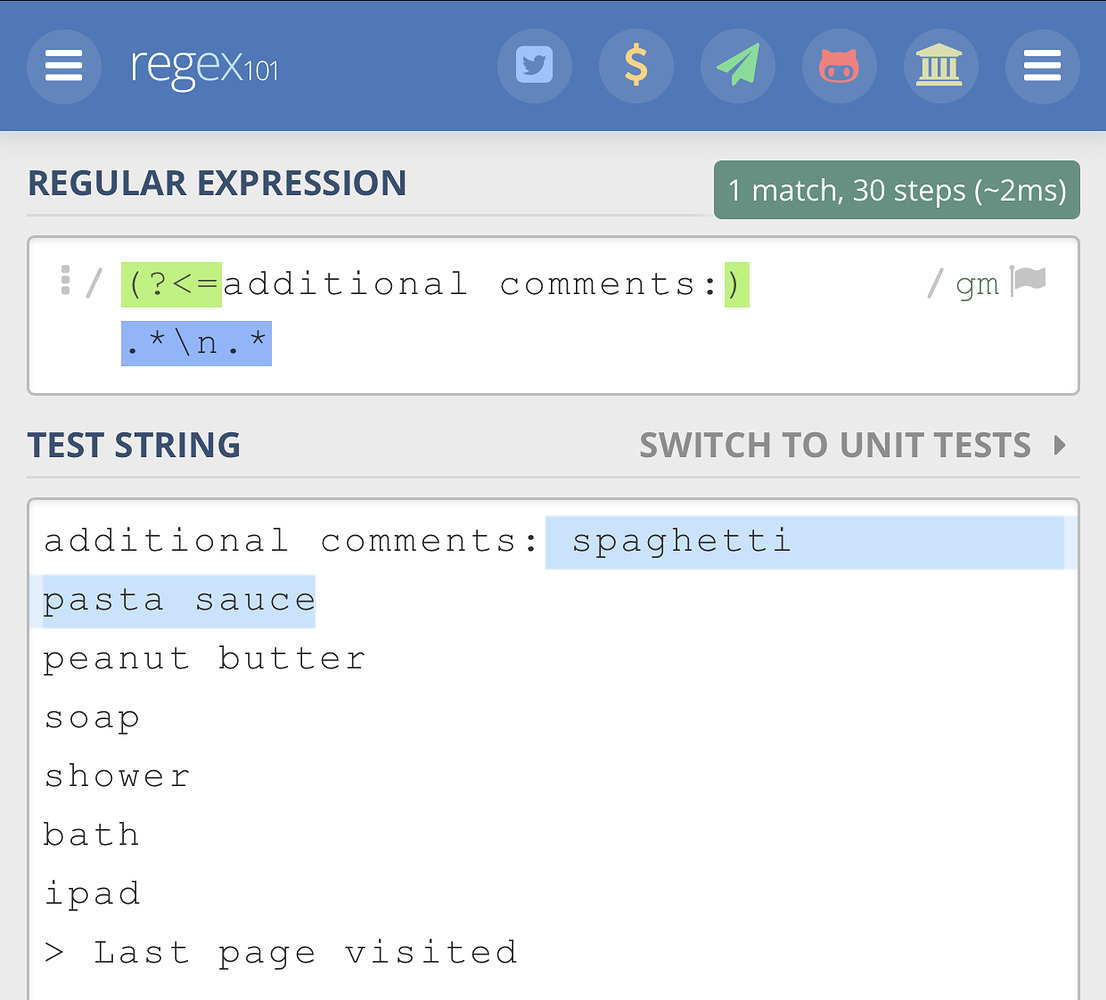
Task: Click the green lookbehind (?<= token
Action: [x=169, y=284]
